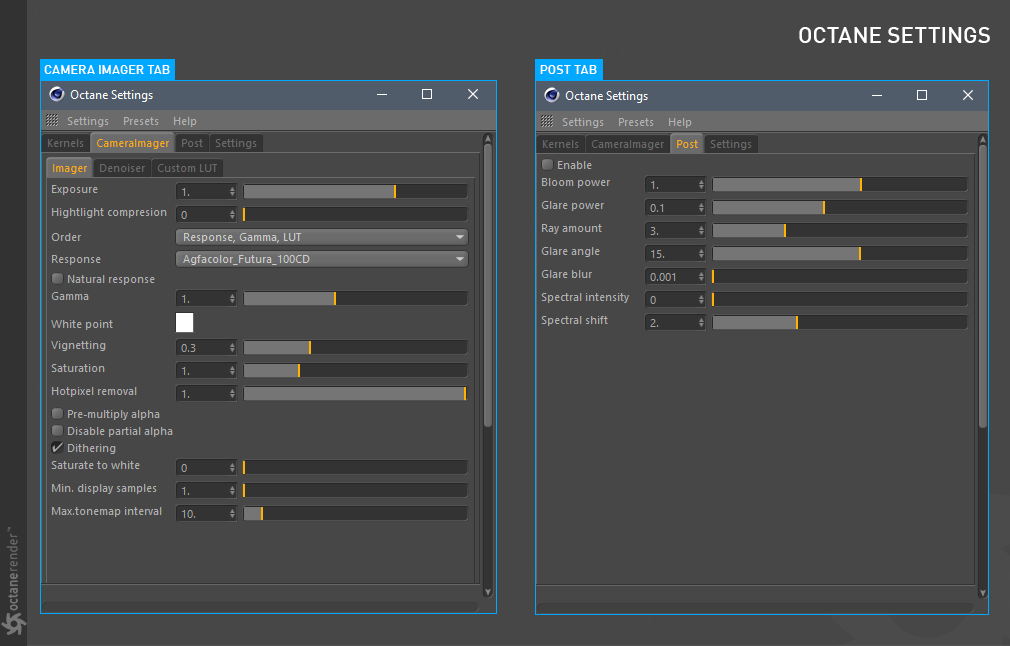1010x646 pixels.
Task: Open Help menu in the Post window
Action: tap(680, 122)
